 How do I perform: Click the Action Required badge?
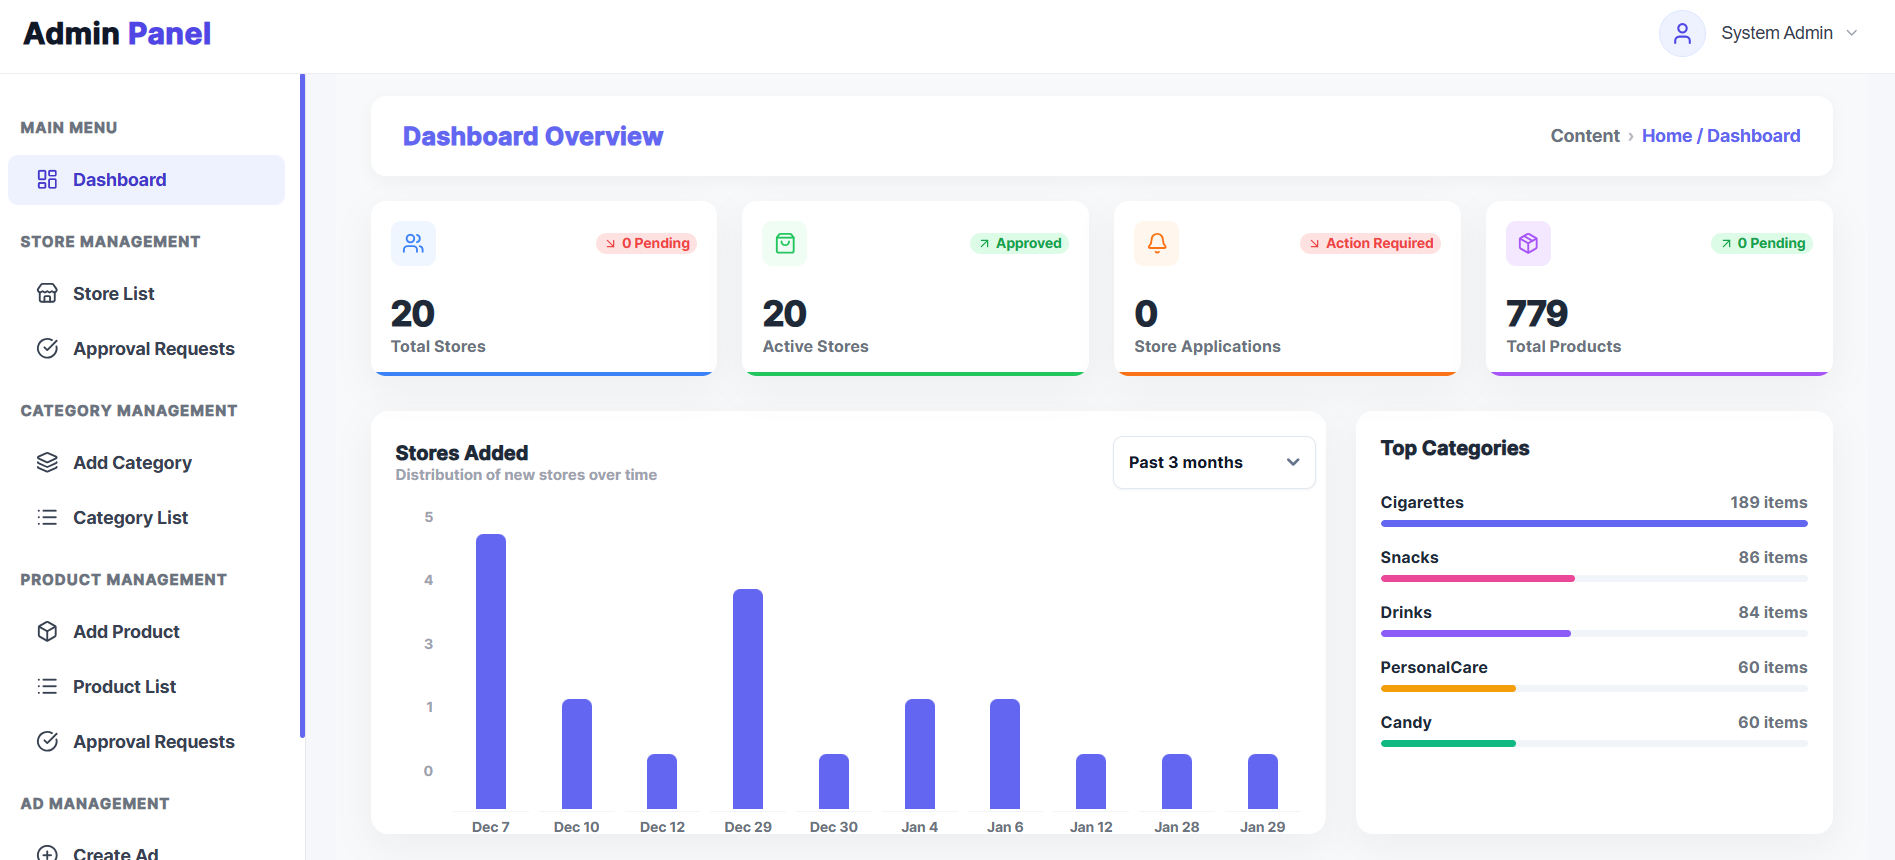click(1370, 243)
